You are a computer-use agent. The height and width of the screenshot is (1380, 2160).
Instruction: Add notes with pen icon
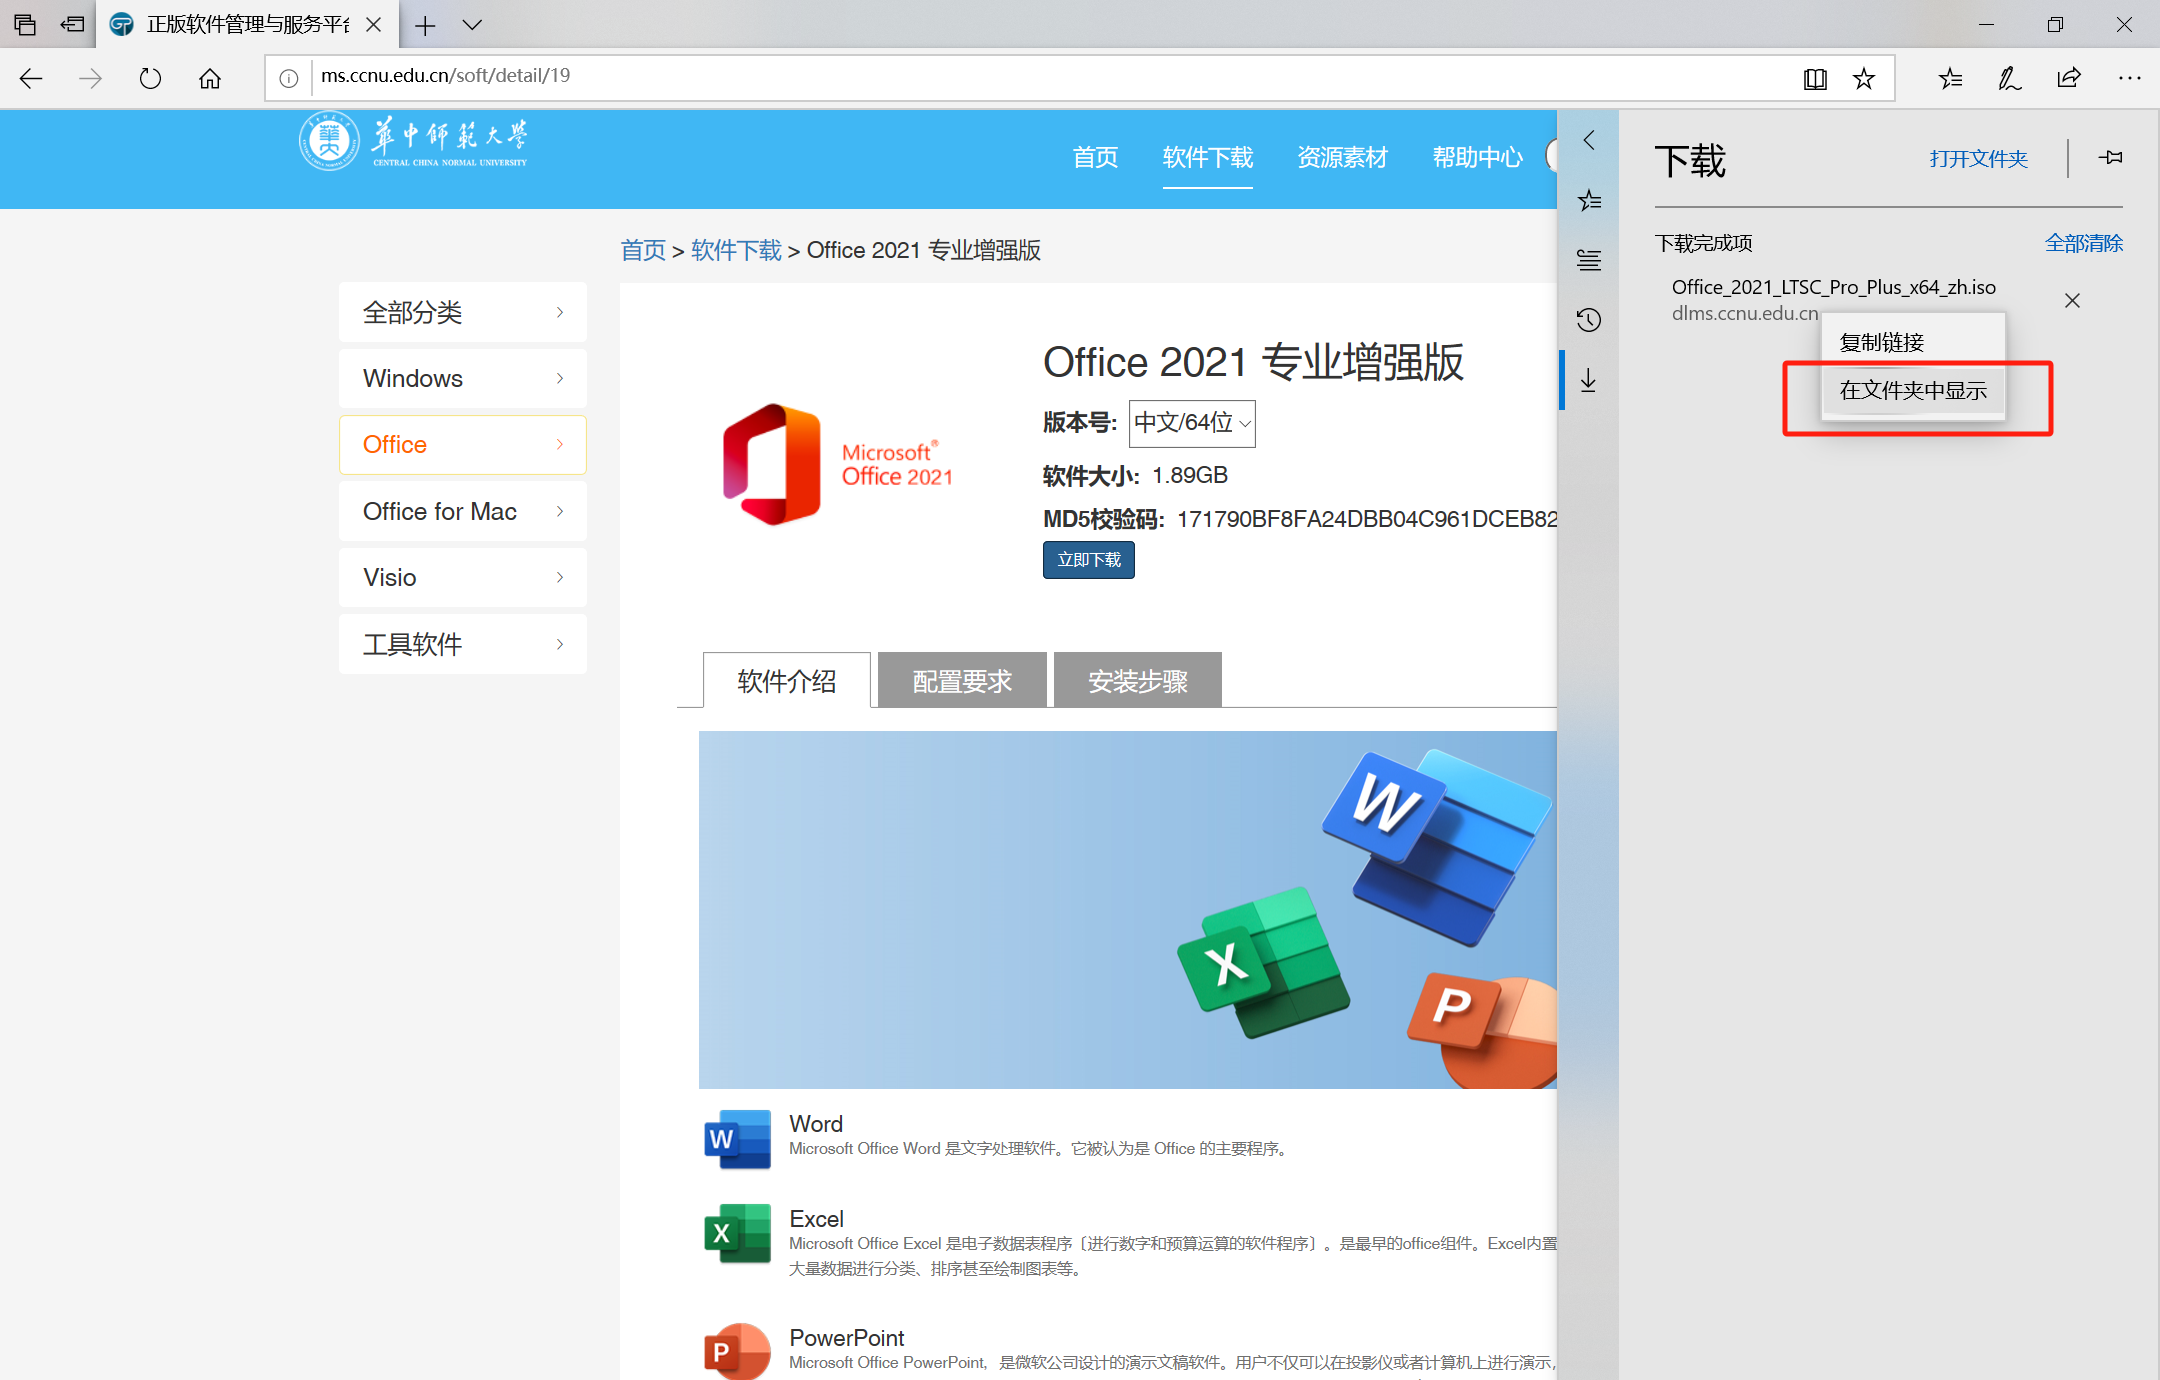(2010, 78)
